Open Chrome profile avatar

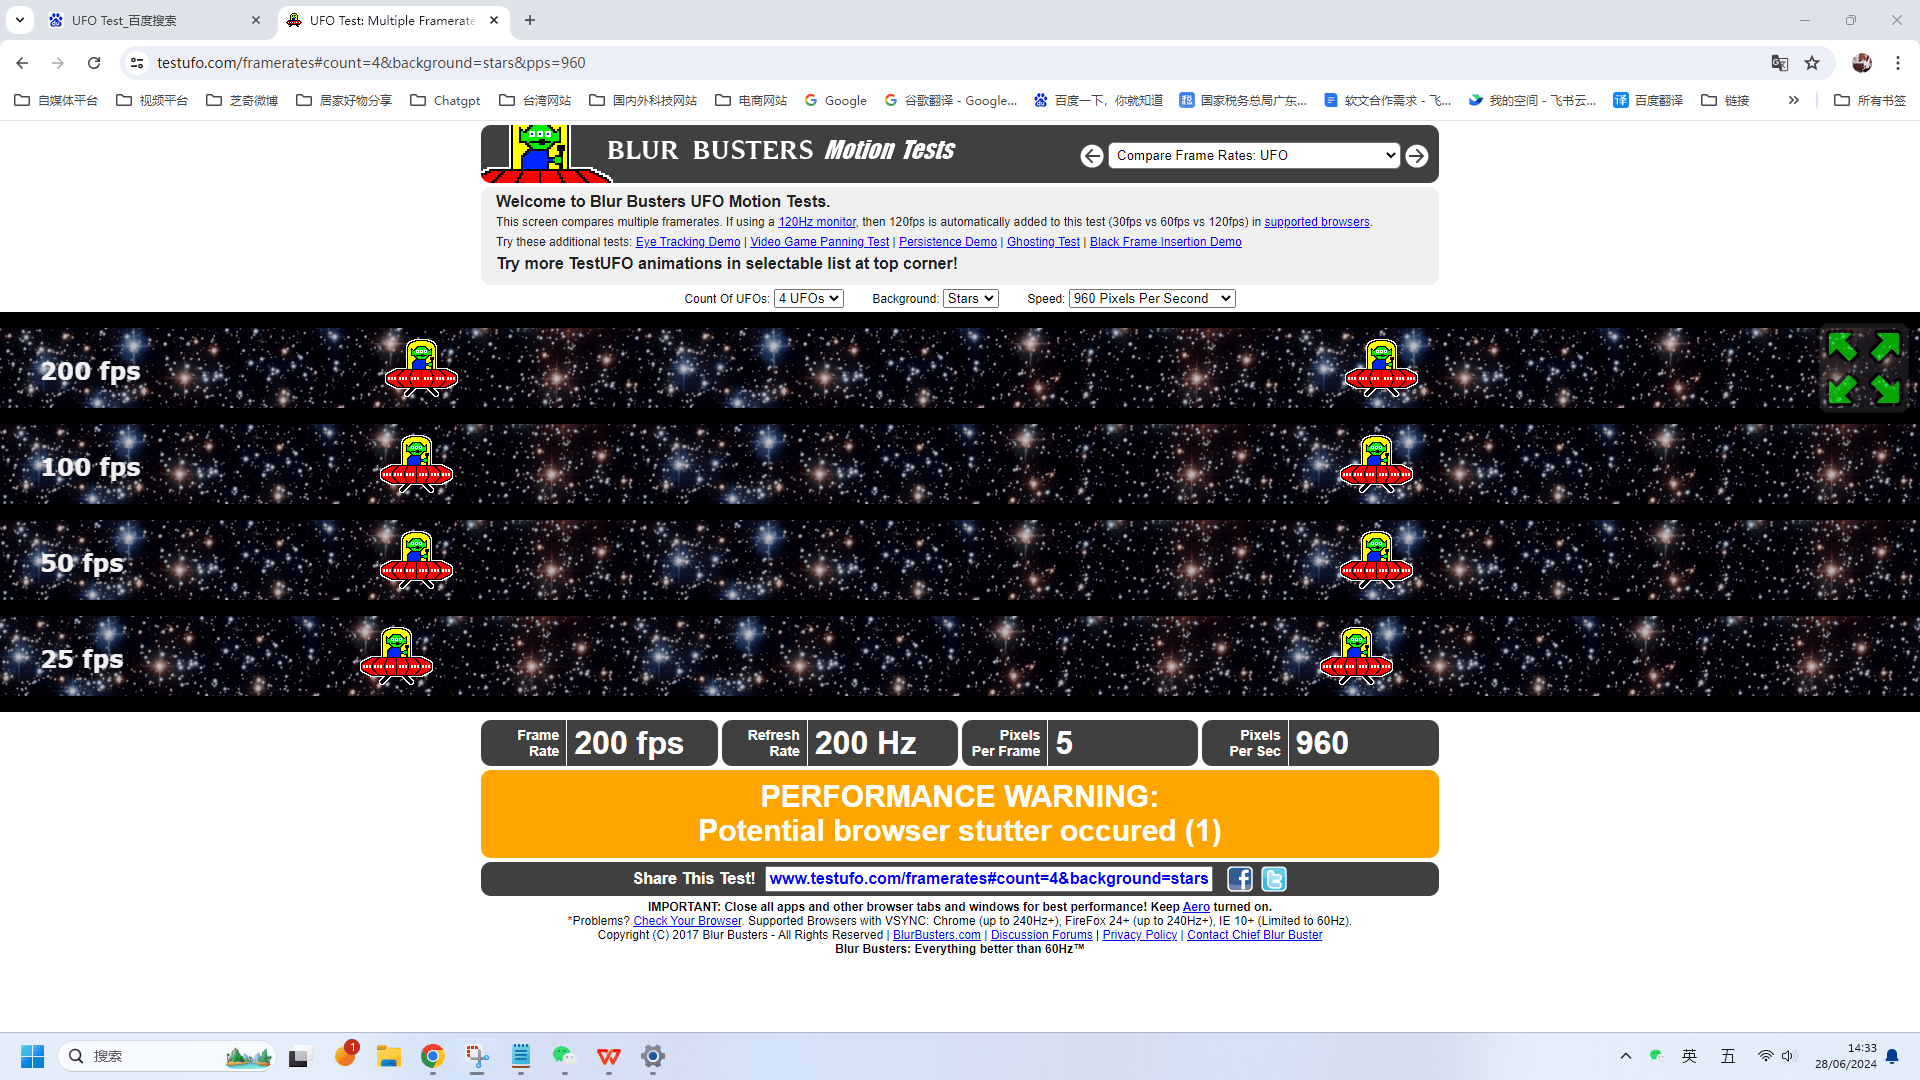coord(1862,63)
